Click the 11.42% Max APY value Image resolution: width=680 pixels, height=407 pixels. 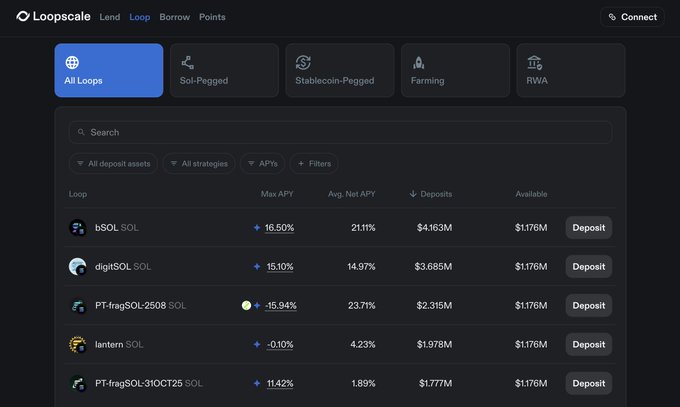pyautogui.click(x=280, y=384)
